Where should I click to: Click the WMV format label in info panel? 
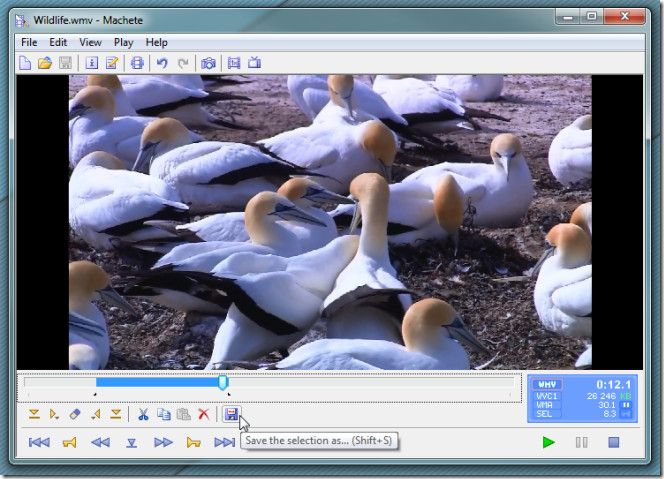[548, 384]
